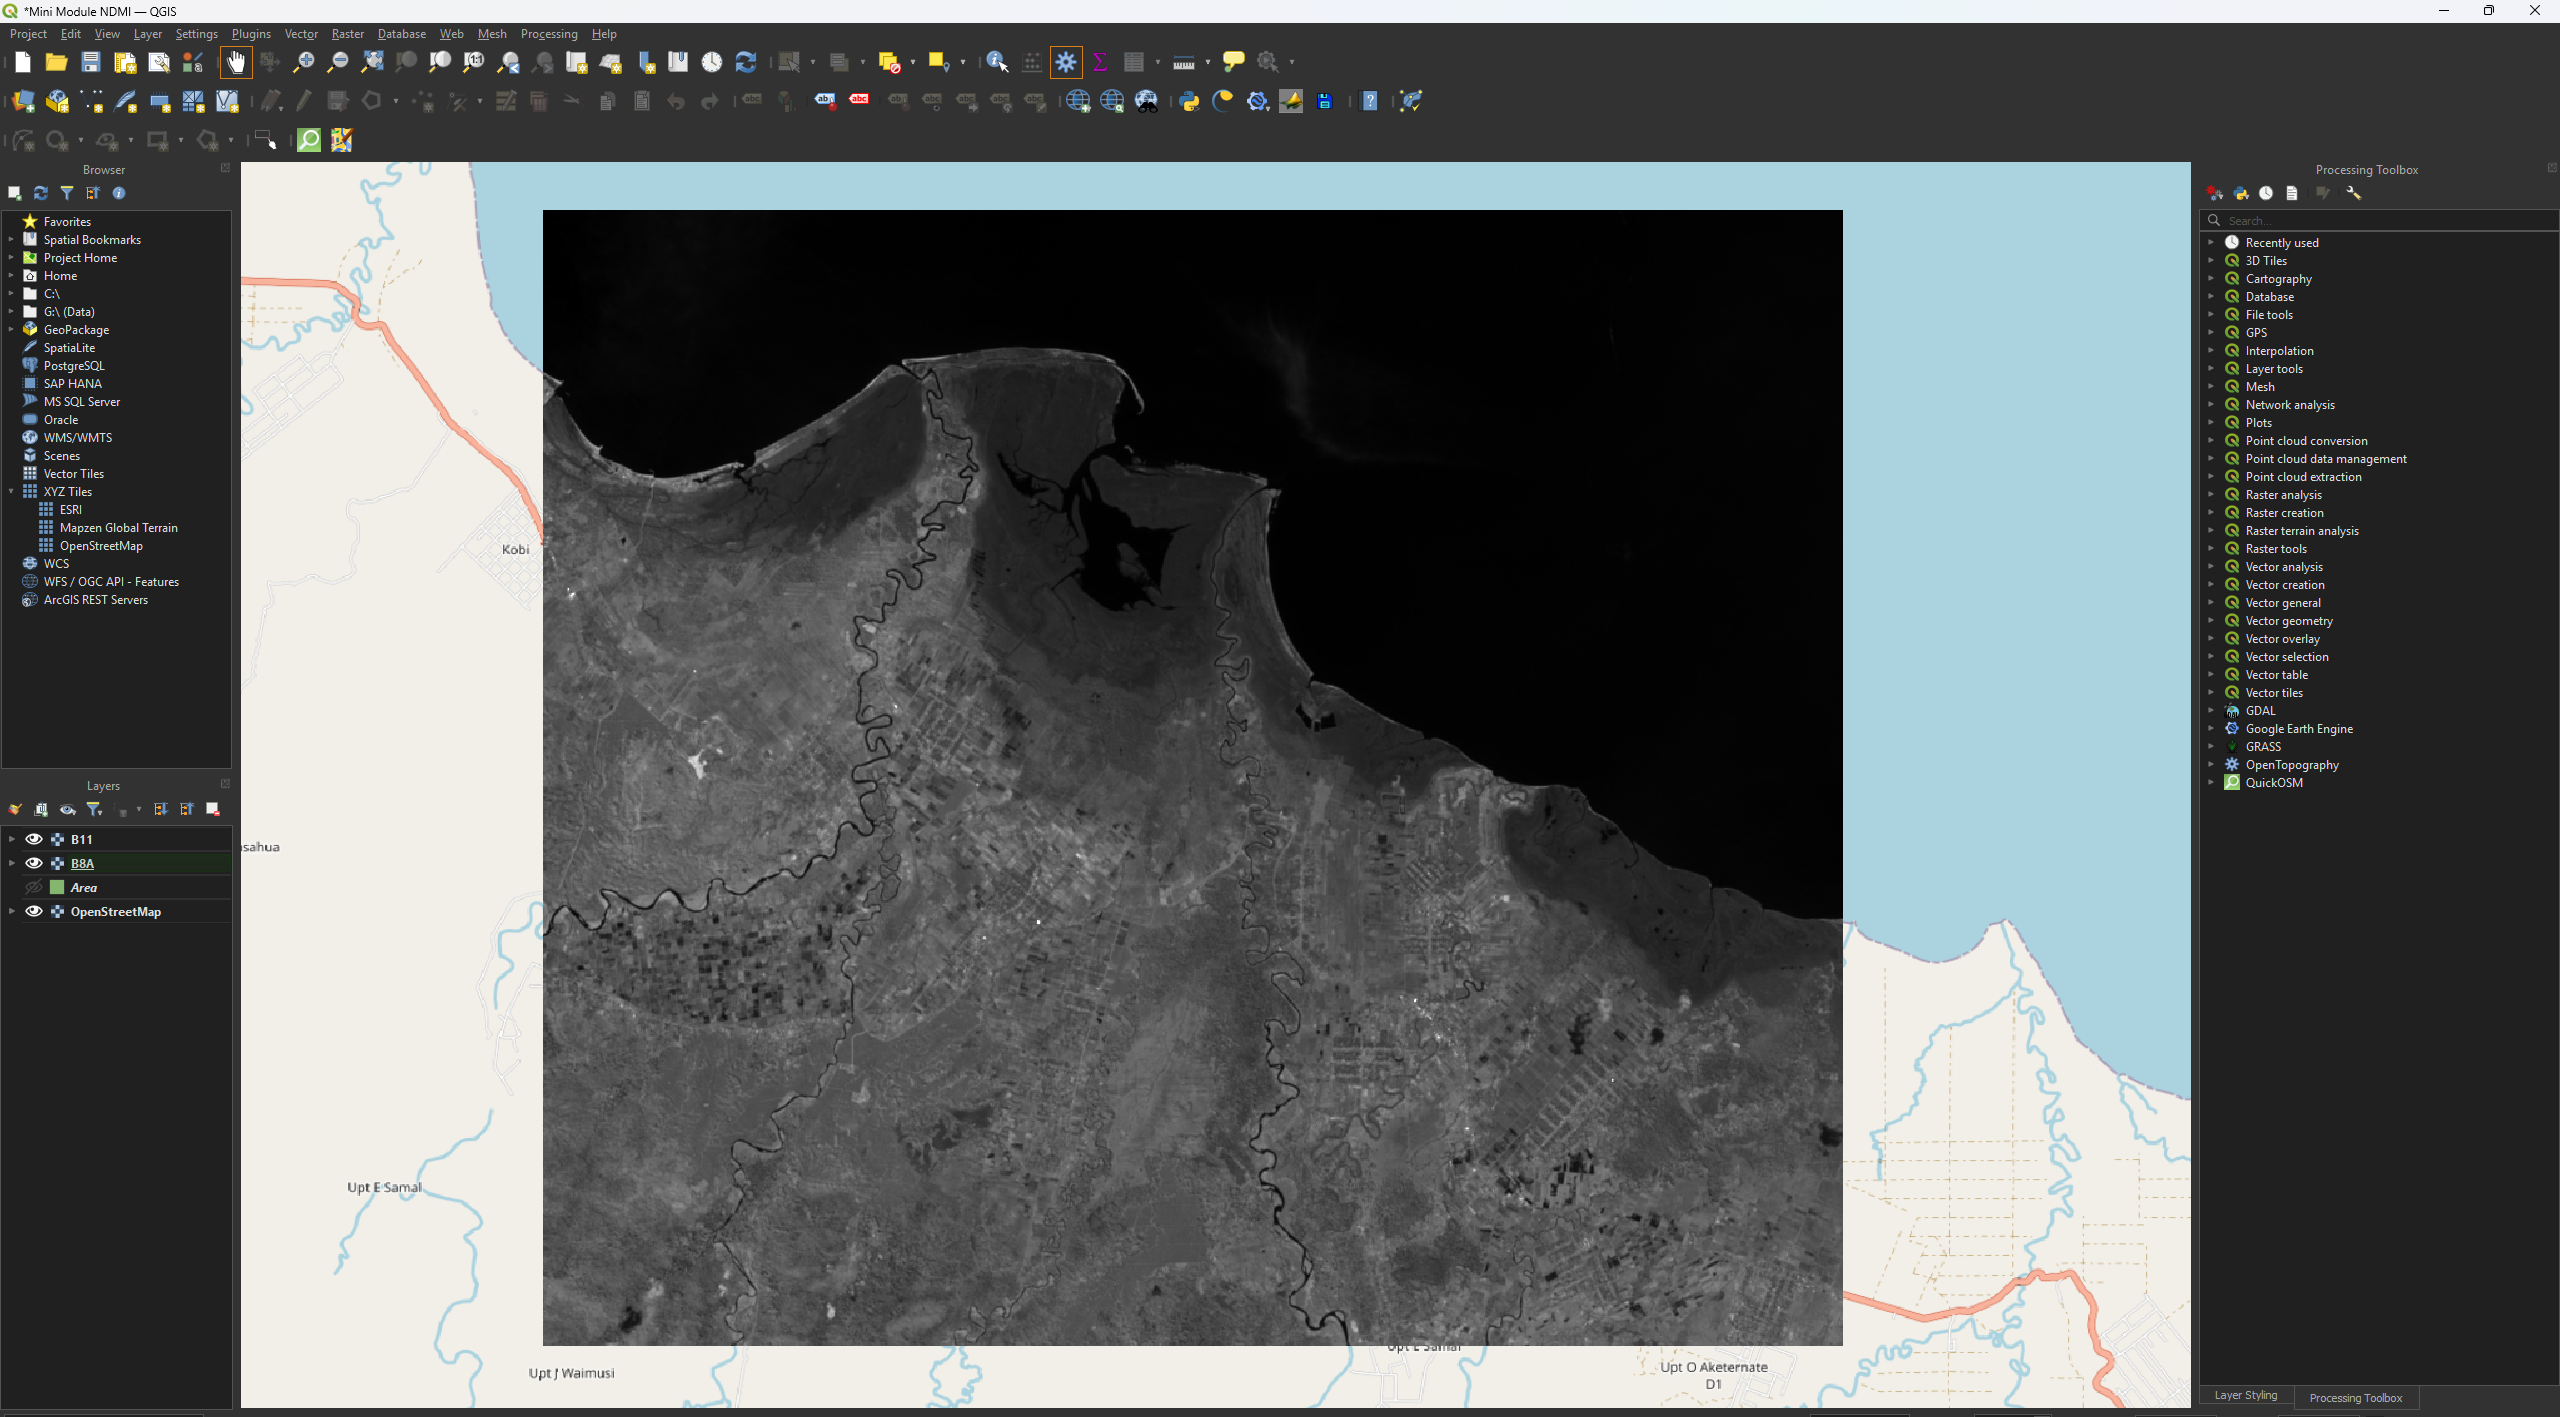Click Measure Line ruler tool

(1183, 62)
